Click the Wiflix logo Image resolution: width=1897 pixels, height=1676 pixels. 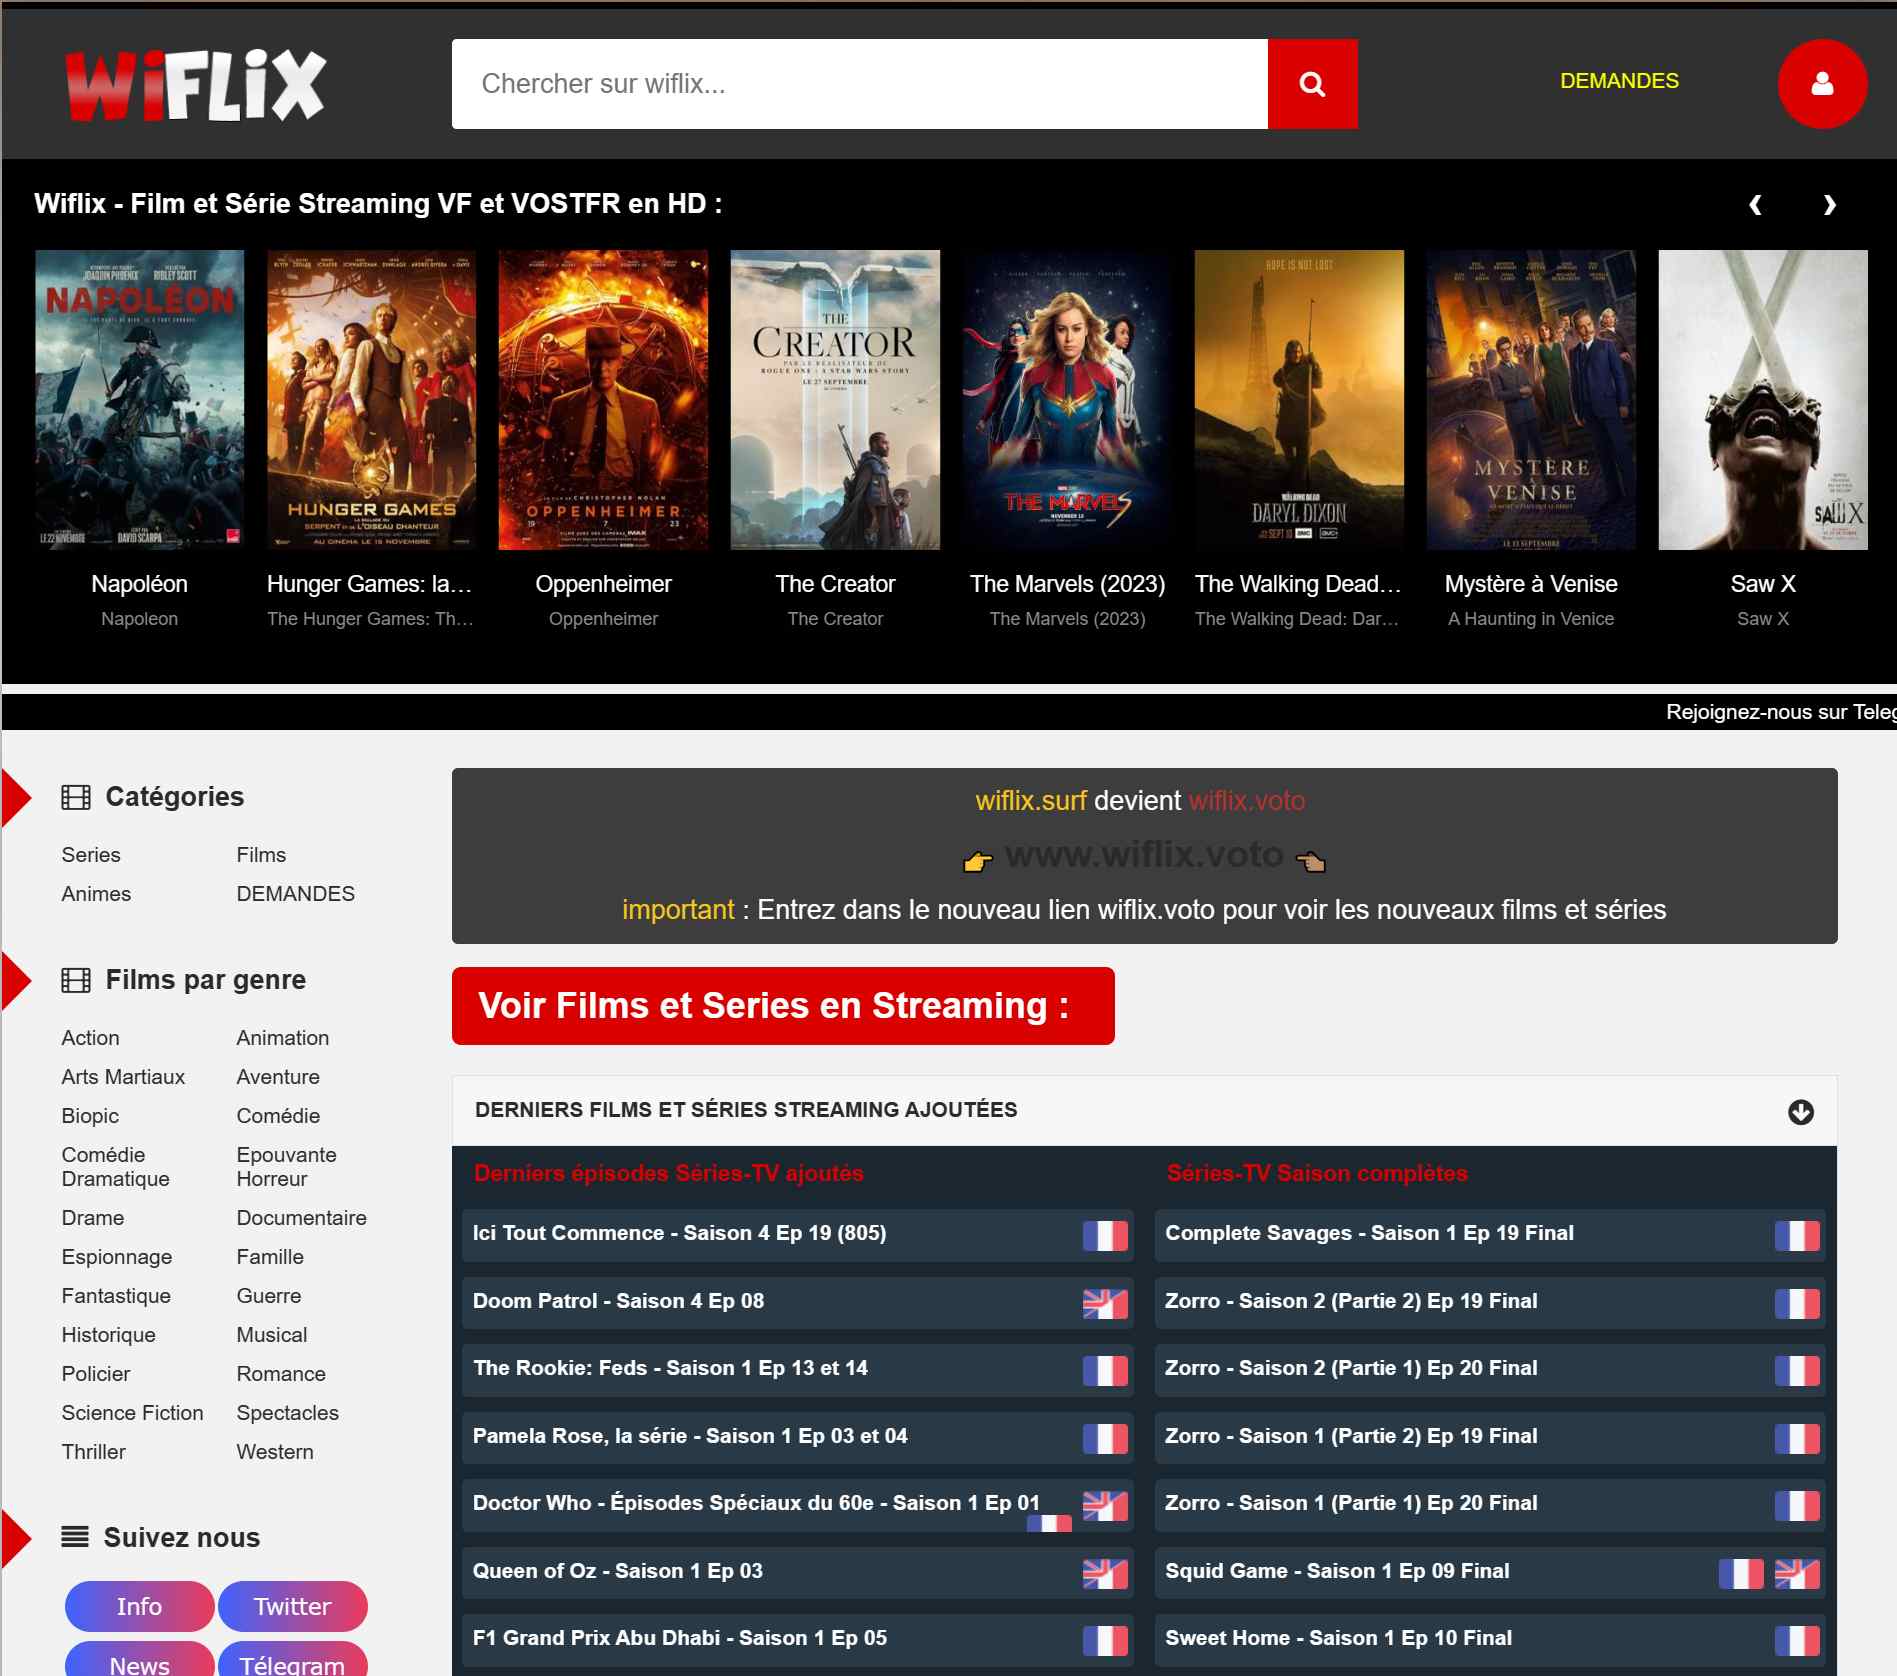click(x=195, y=85)
